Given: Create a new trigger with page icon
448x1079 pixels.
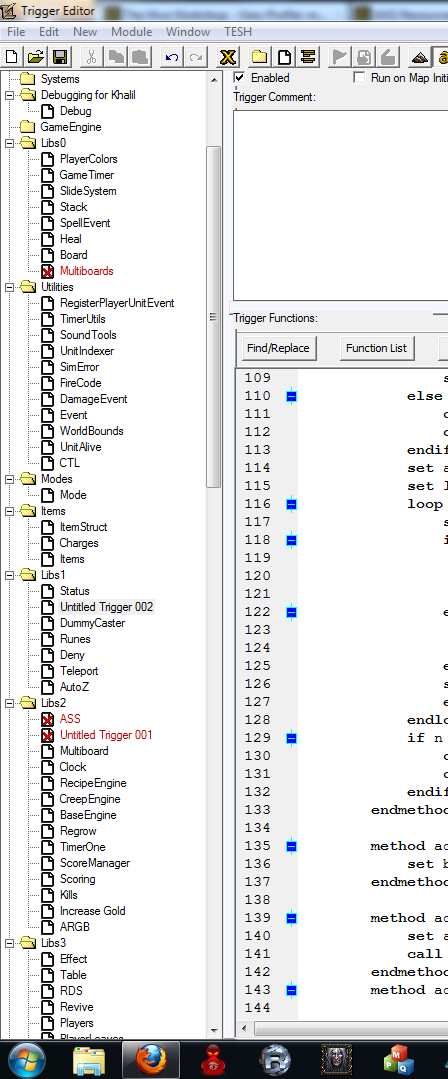Looking at the screenshot, I should pos(284,56).
